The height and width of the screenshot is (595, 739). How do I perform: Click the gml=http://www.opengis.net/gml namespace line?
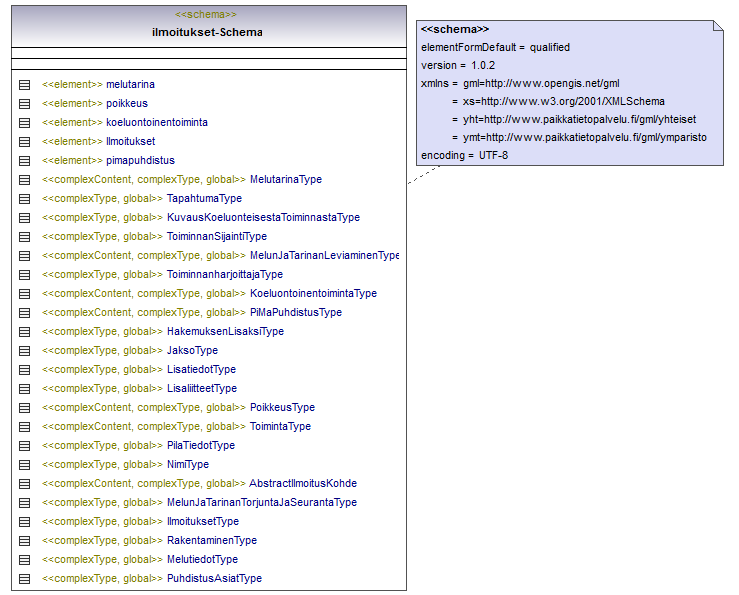(x=541, y=83)
